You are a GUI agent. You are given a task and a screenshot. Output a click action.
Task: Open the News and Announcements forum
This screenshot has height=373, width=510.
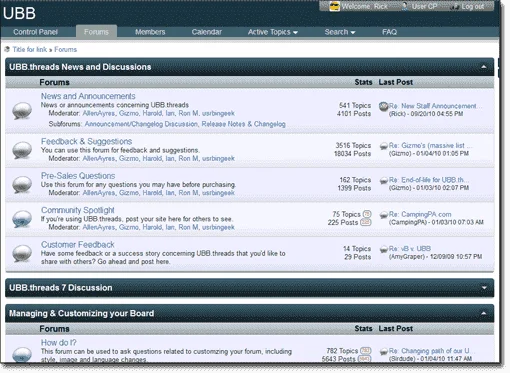point(88,96)
